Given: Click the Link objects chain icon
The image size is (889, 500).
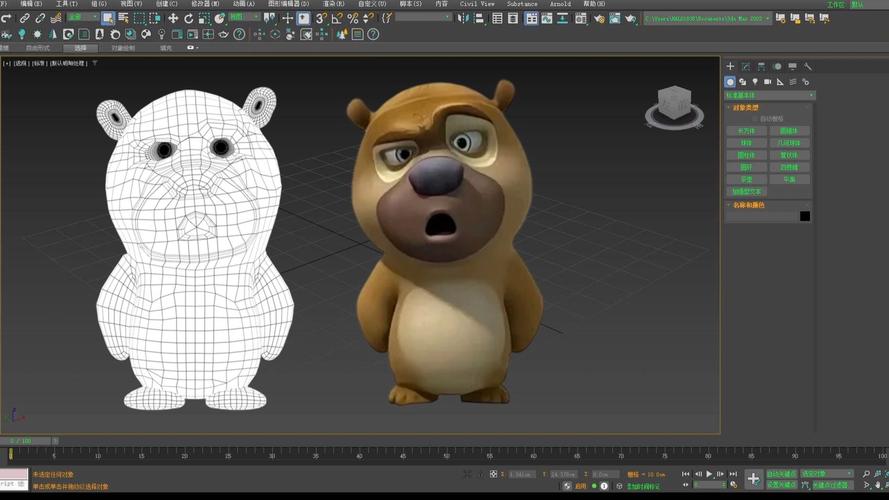Looking at the screenshot, I should tap(24, 19).
